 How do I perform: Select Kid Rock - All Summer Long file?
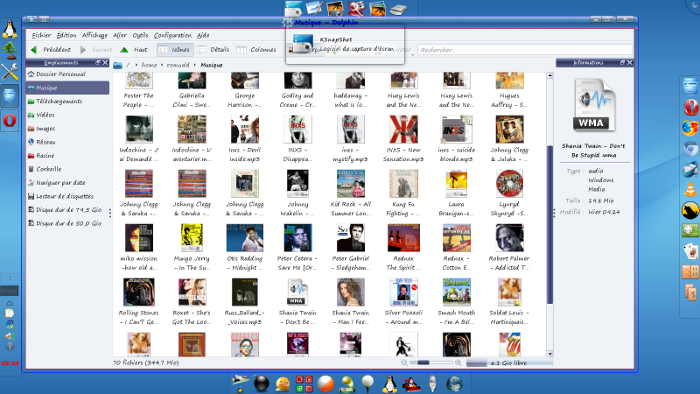click(350, 193)
